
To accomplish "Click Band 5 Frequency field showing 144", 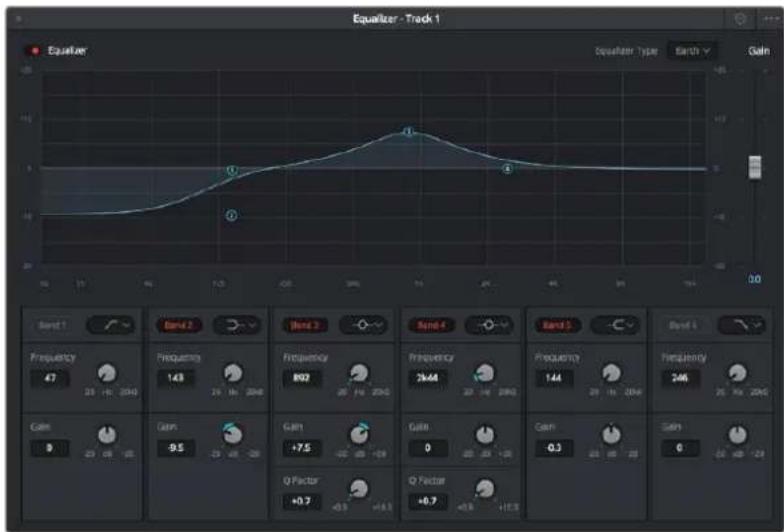I will (554, 378).
